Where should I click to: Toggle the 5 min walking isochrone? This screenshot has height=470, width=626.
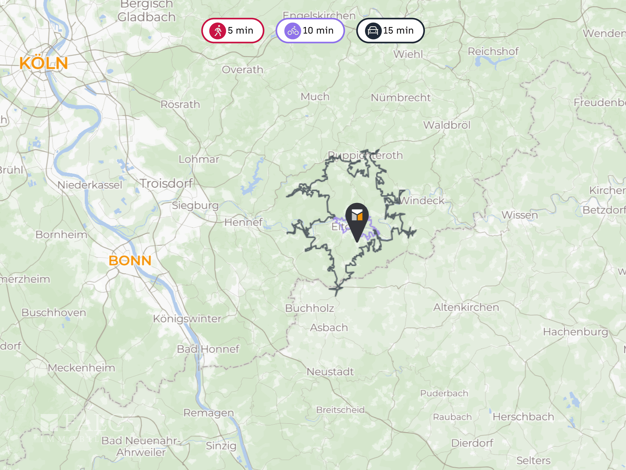[x=233, y=30]
